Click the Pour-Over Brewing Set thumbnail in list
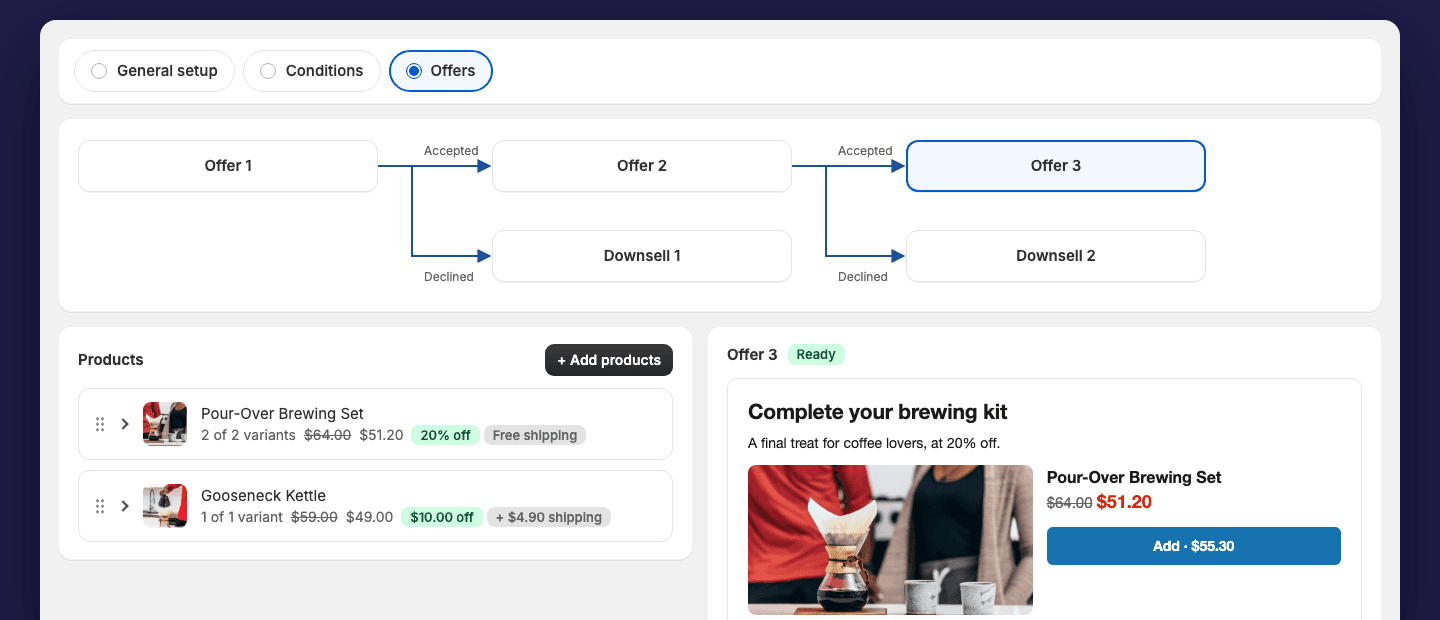The width and height of the screenshot is (1440, 620). (165, 424)
